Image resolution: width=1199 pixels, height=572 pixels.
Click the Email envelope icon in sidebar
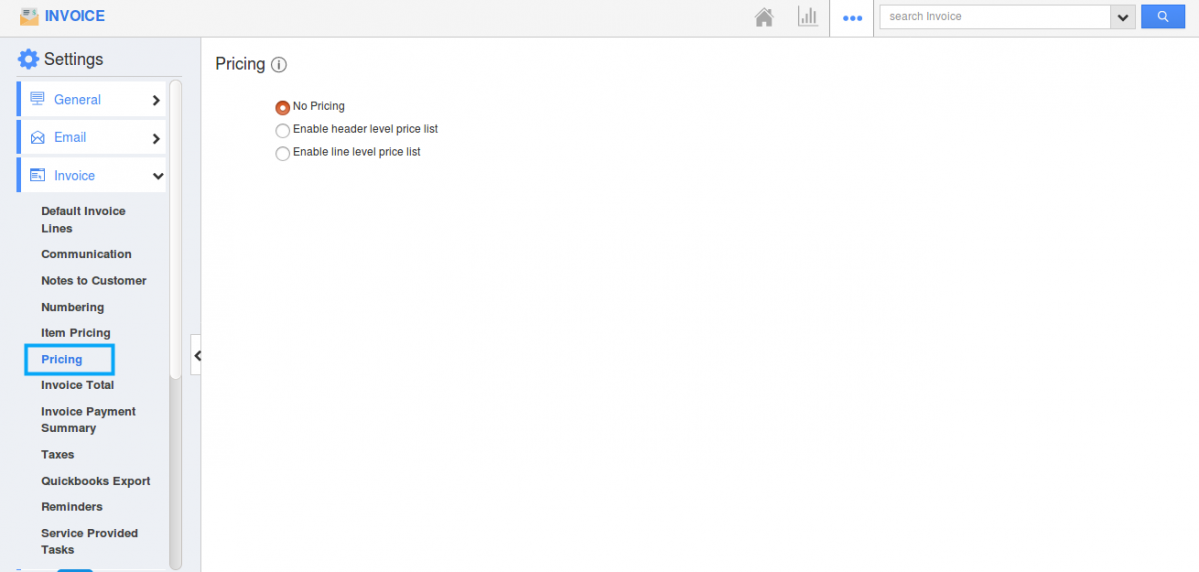tap(37, 138)
